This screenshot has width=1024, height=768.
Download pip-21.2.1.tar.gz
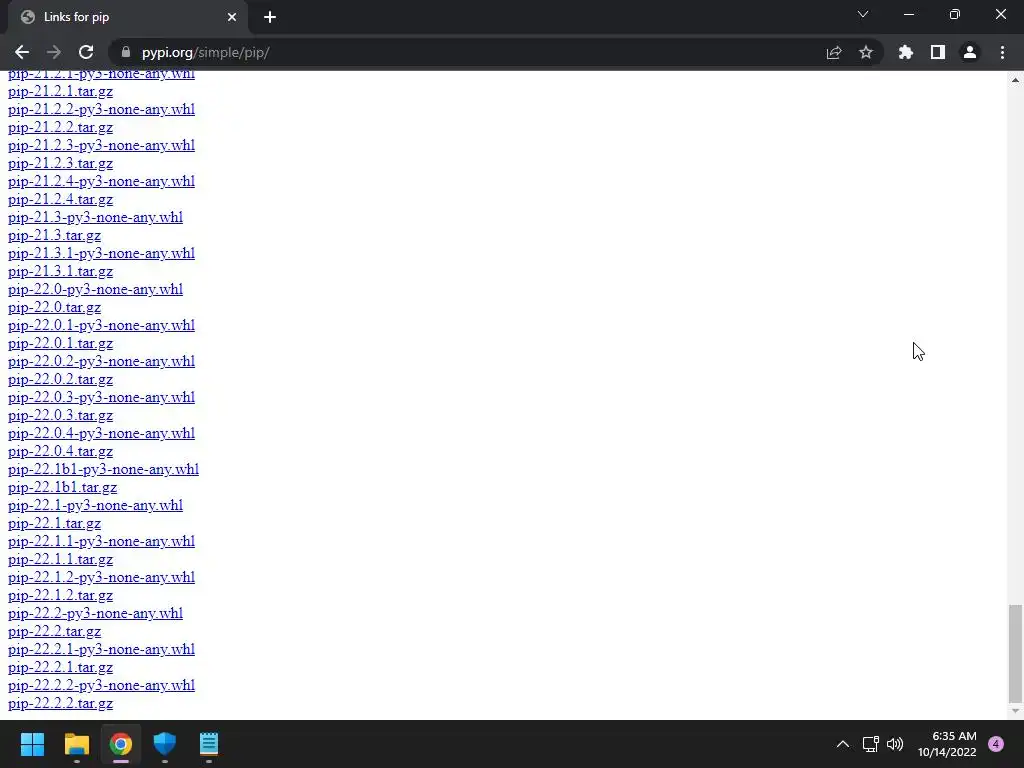(60, 91)
